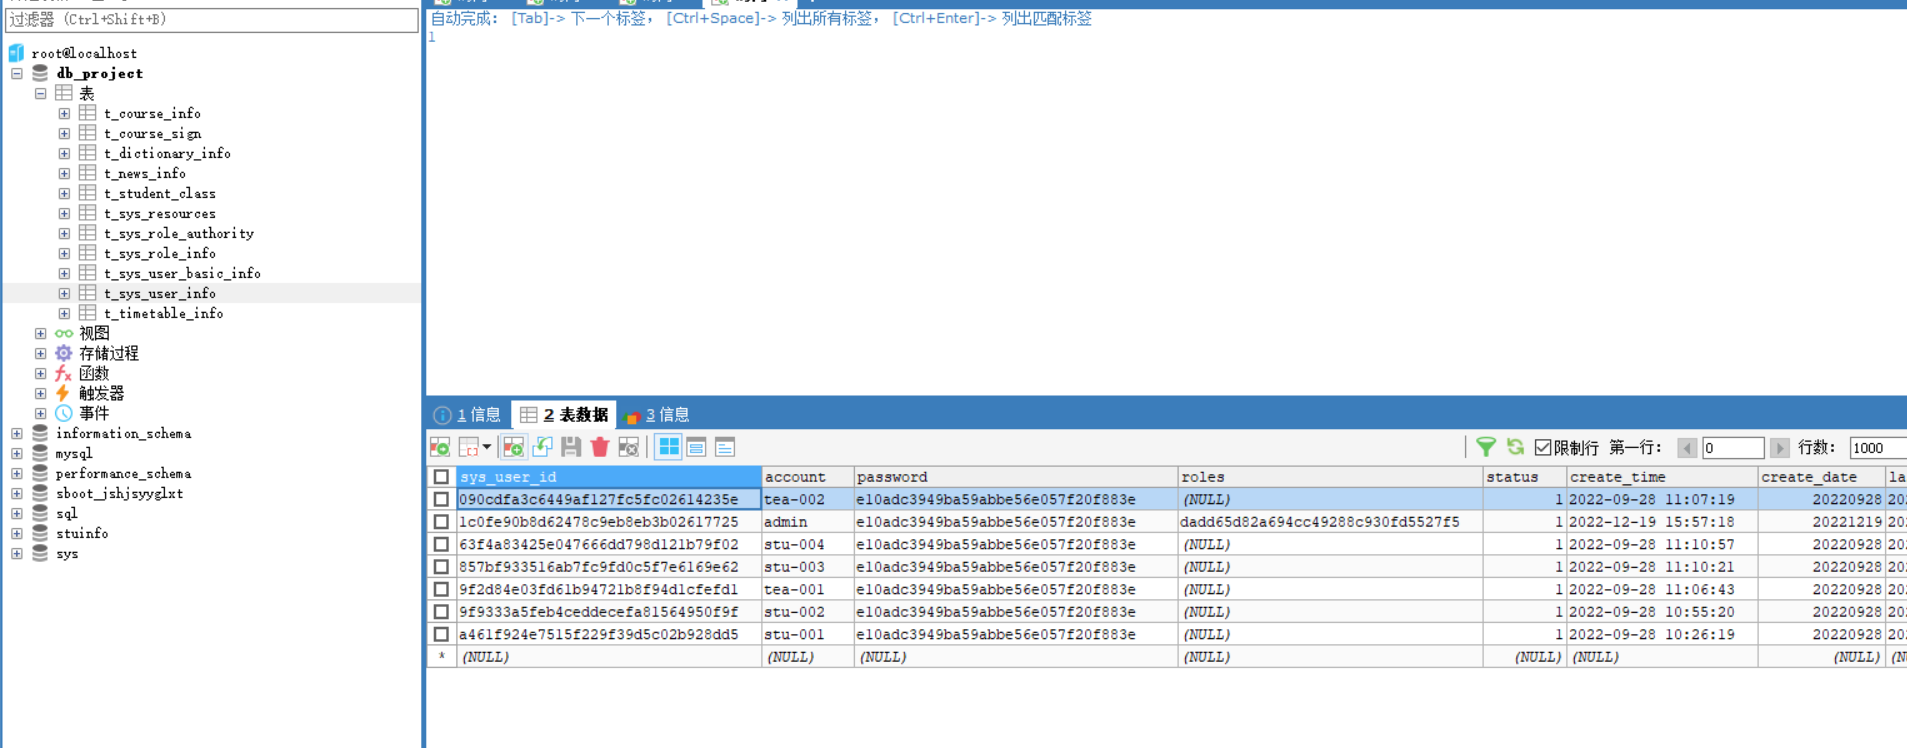Click the 第一行 first row input
Screen dimensions: 1907x748
pyautogui.click(x=1732, y=448)
